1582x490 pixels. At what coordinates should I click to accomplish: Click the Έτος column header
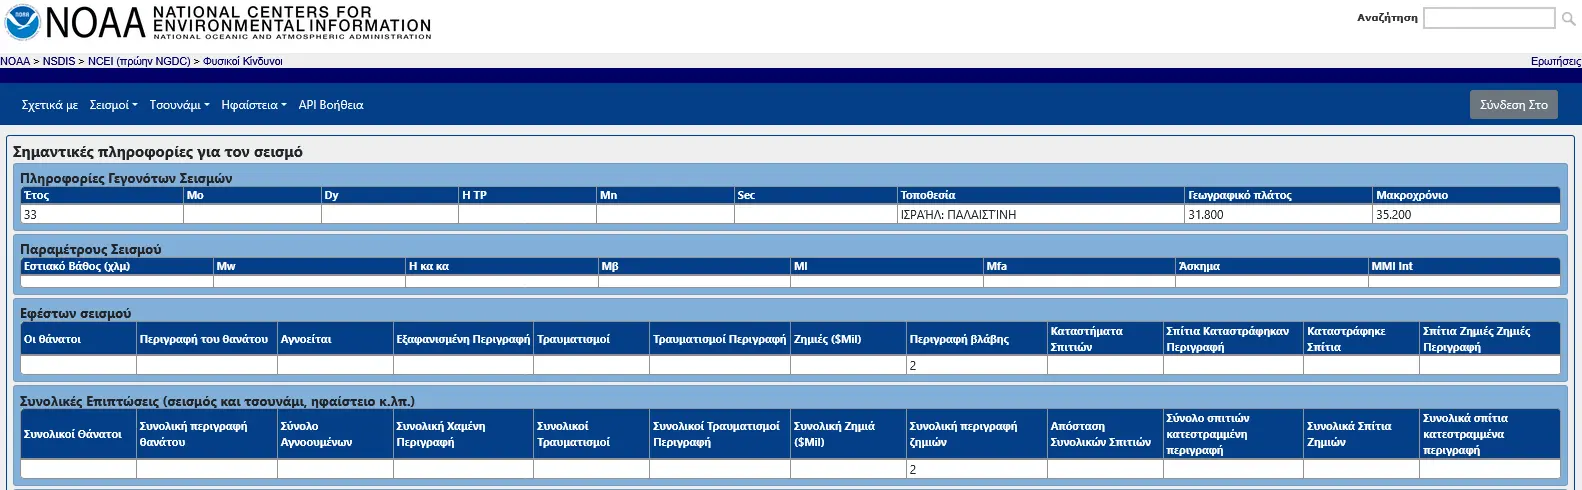[x=37, y=195]
